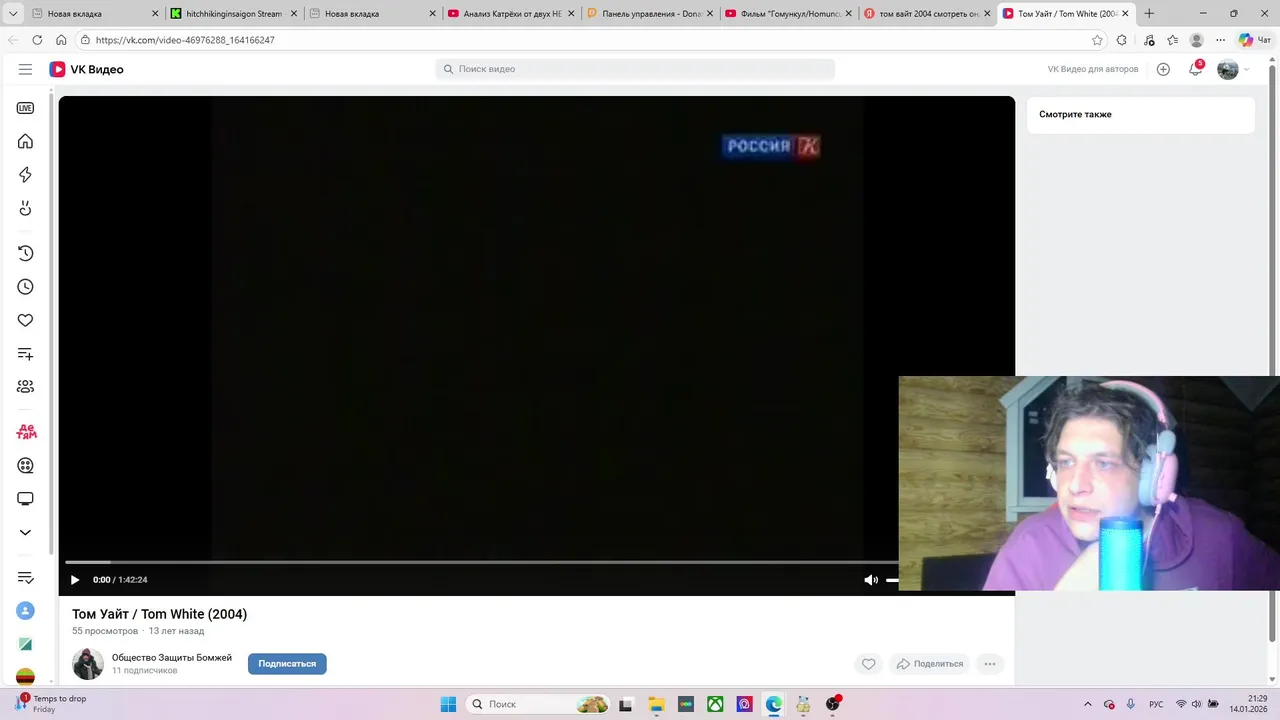Click the 55 просмотров view count text
Viewport: 1280px width, 720px height.
[105, 631]
